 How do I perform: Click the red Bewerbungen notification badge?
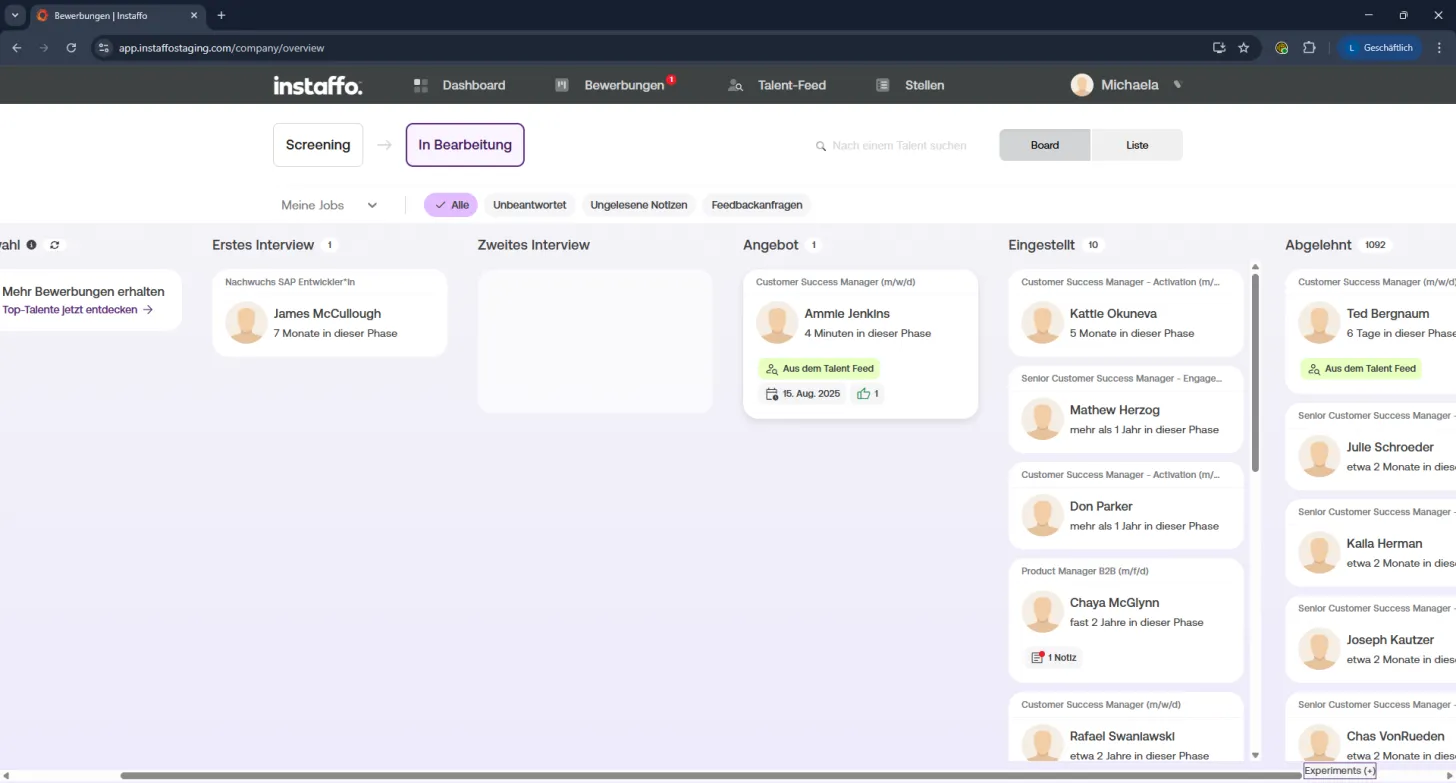point(671,79)
